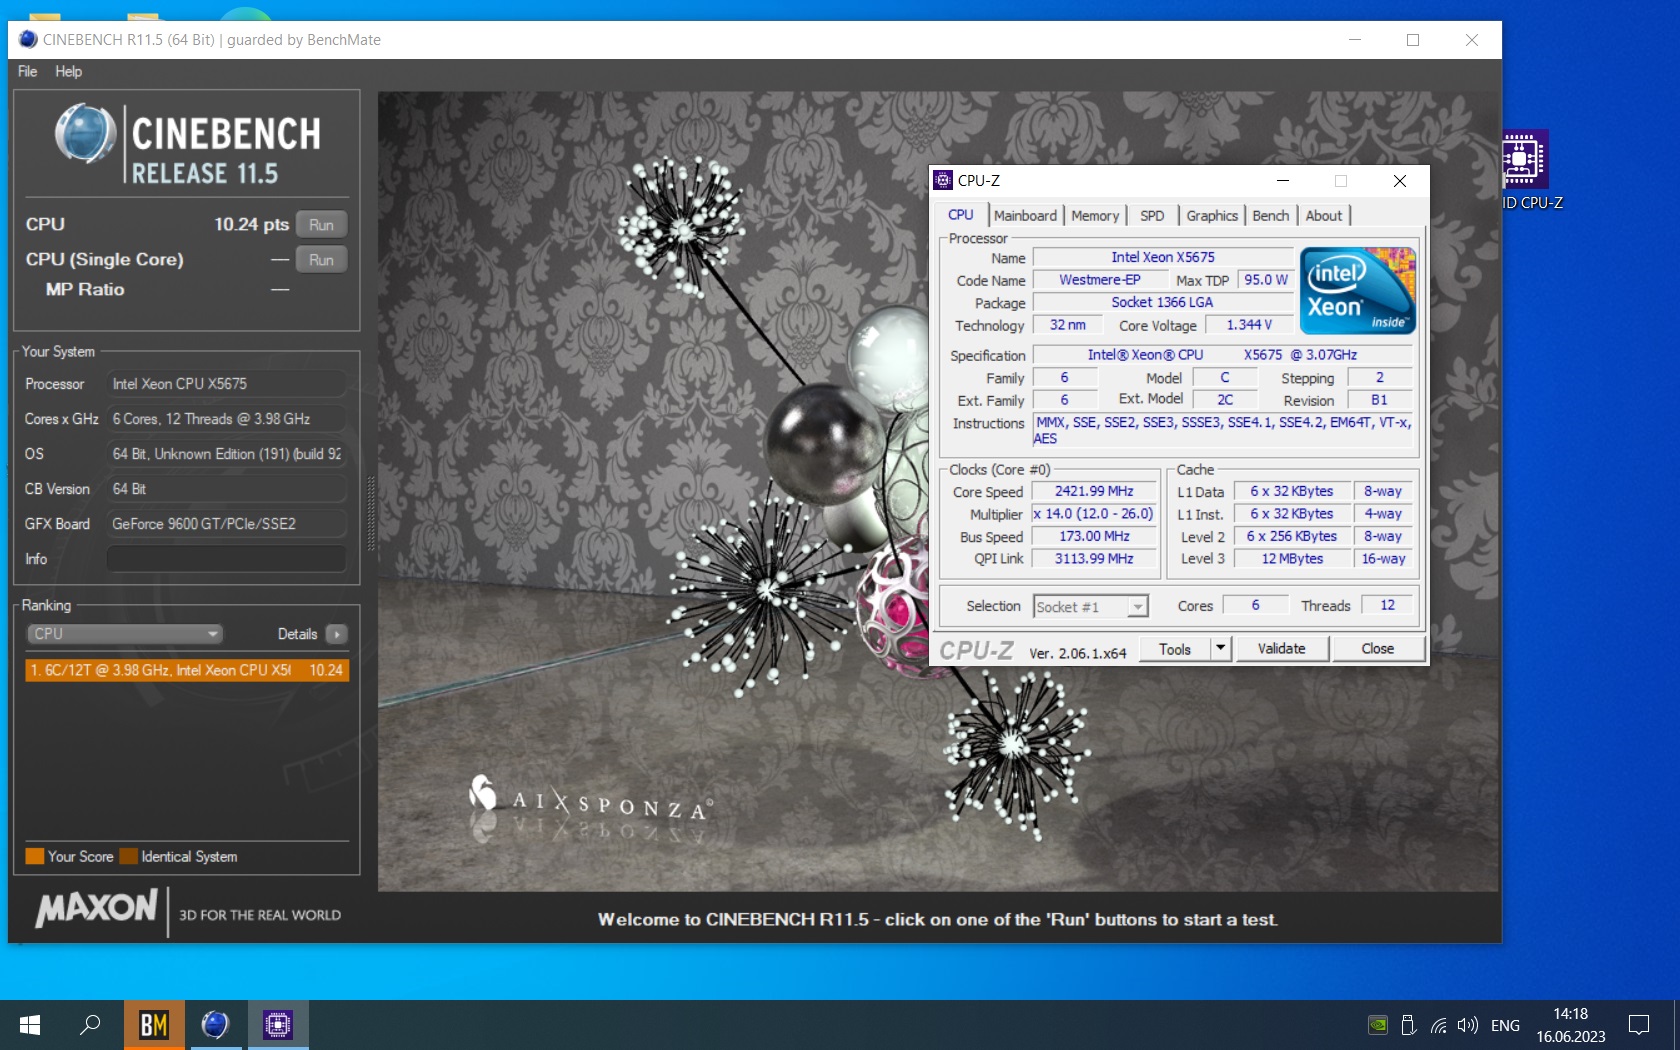Click the Core Speed value 2421.99 MHz

pos(1094,492)
